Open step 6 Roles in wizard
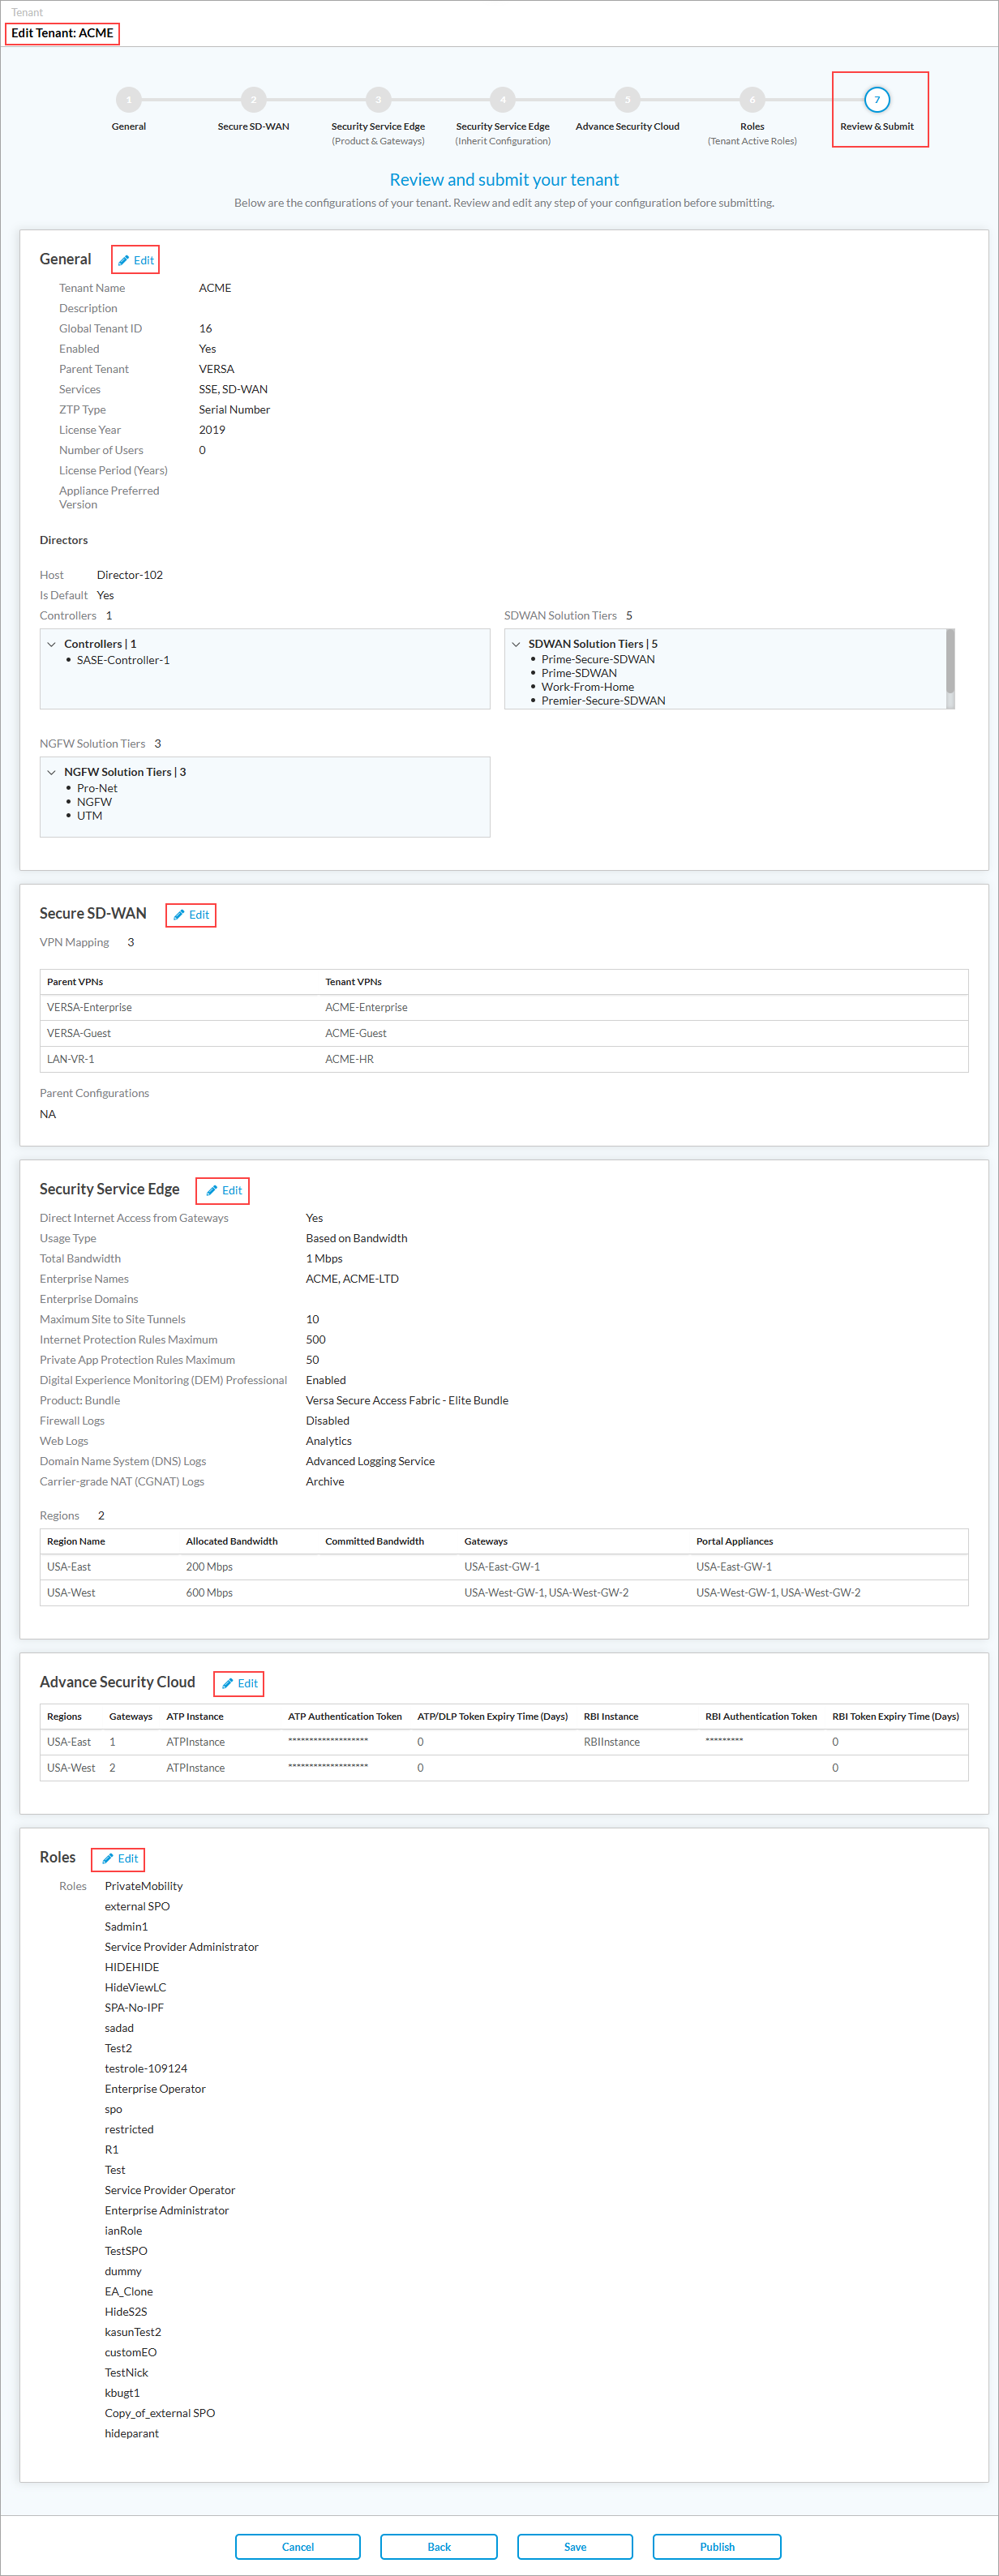This screenshot has width=999, height=2576. click(752, 100)
